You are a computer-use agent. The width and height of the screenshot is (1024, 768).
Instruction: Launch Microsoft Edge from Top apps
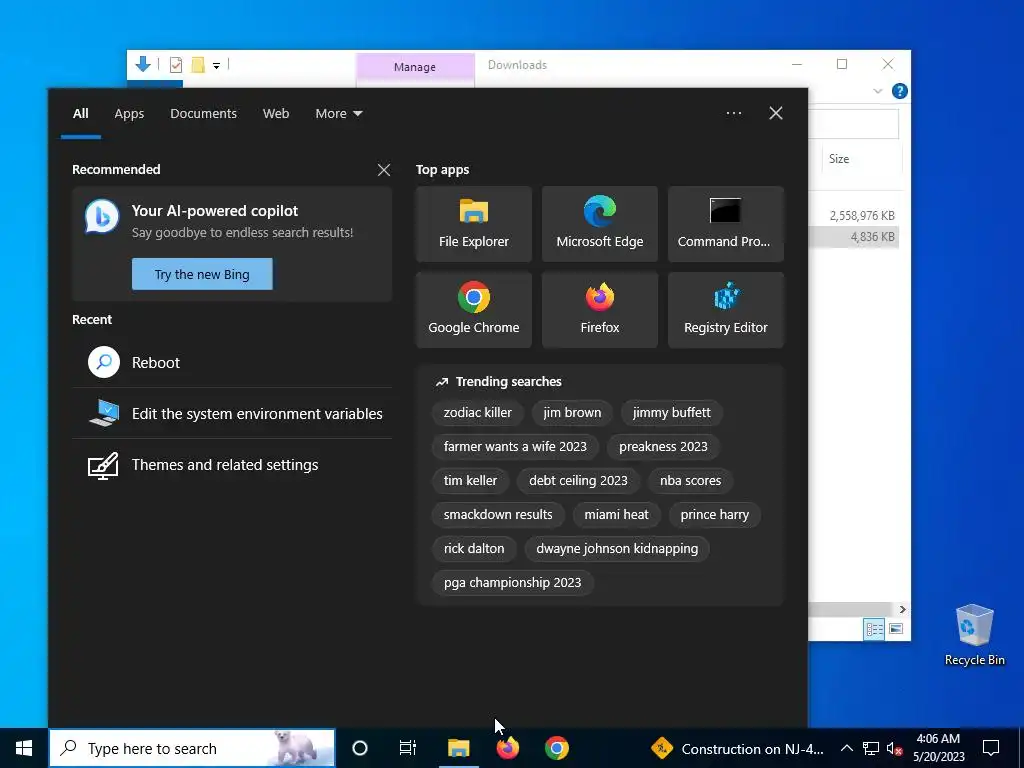pos(600,224)
